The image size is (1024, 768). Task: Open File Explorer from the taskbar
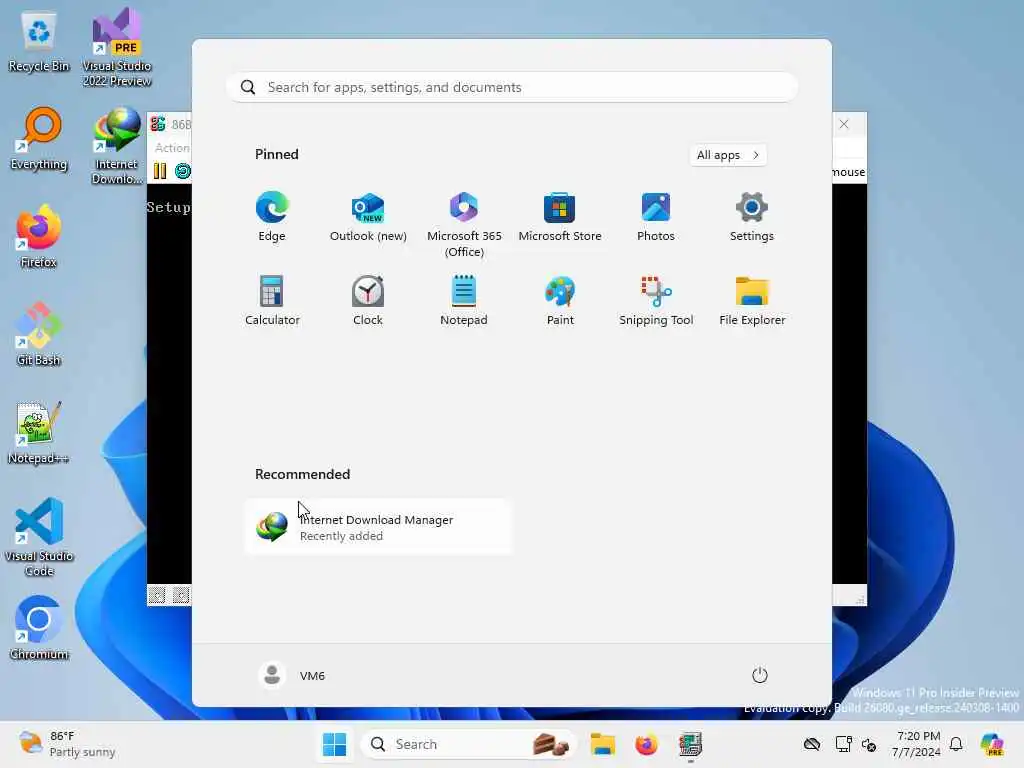pos(603,744)
